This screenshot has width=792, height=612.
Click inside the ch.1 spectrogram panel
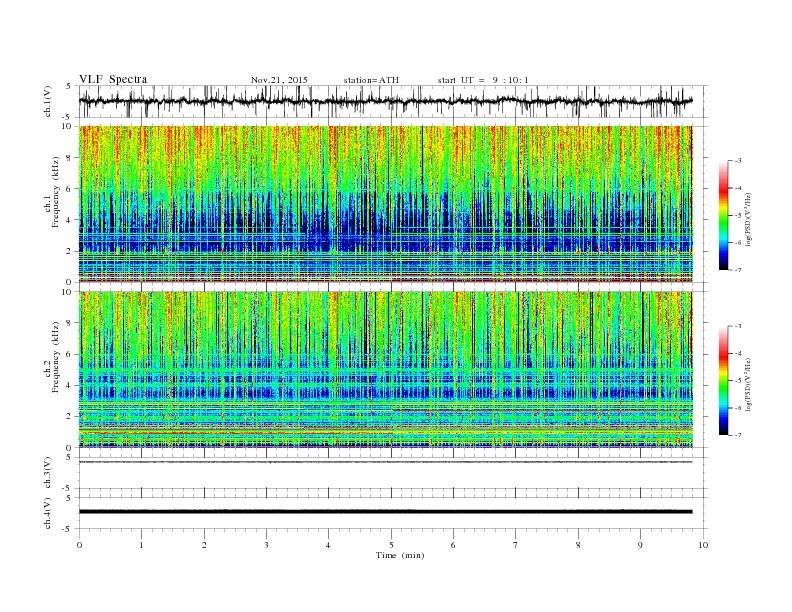coord(385,204)
